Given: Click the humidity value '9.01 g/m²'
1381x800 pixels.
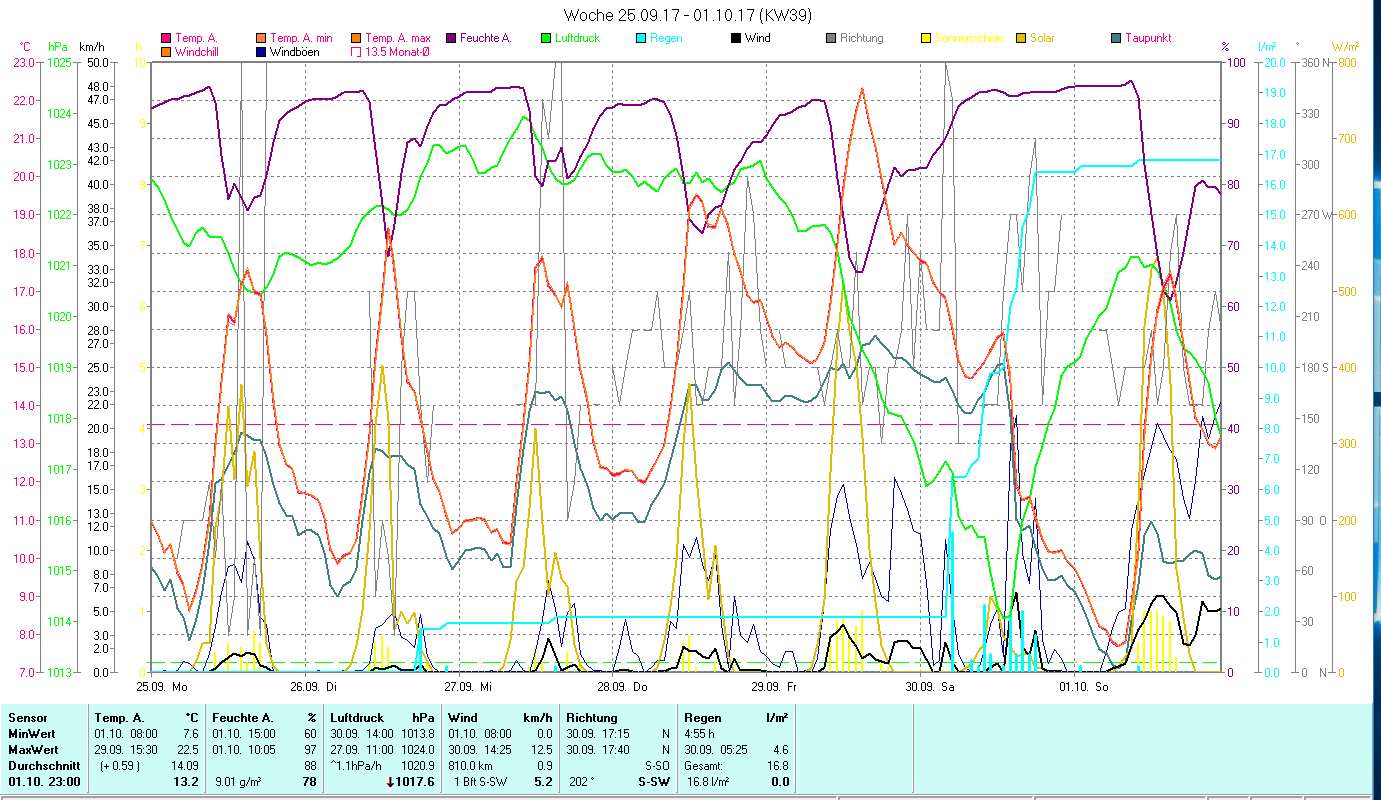Looking at the screenshot, I should click(239, 782).
